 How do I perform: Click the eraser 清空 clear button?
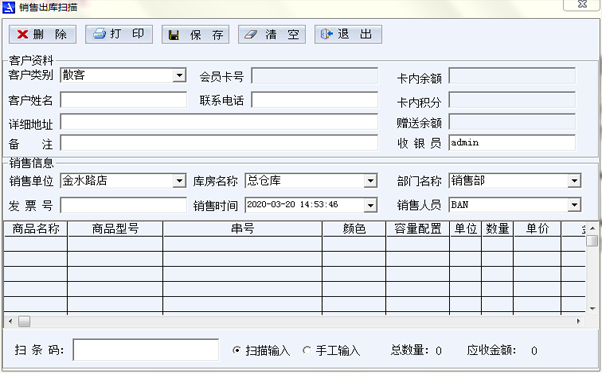pos(272,35)
